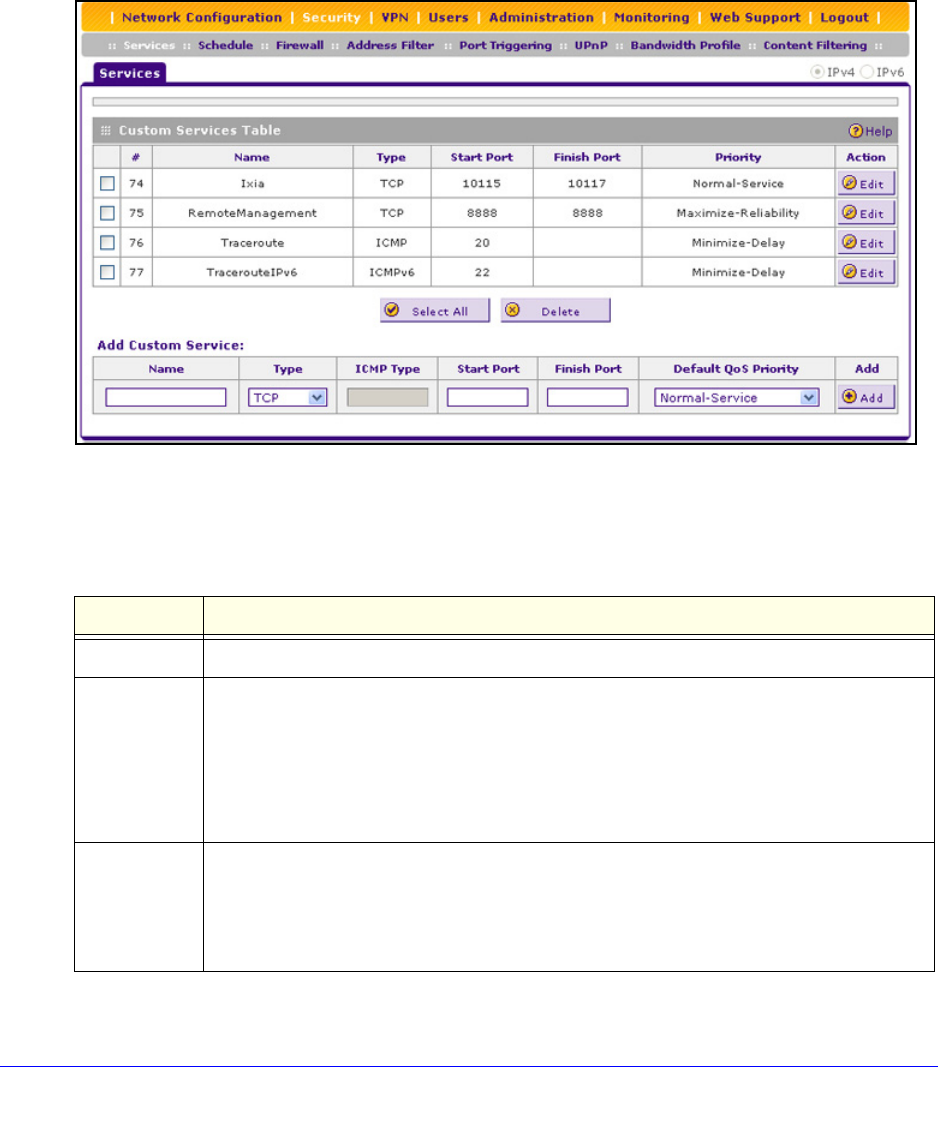Click the Add Custom Service label
The image size is (939, 1136).
[x=170, y=345]
